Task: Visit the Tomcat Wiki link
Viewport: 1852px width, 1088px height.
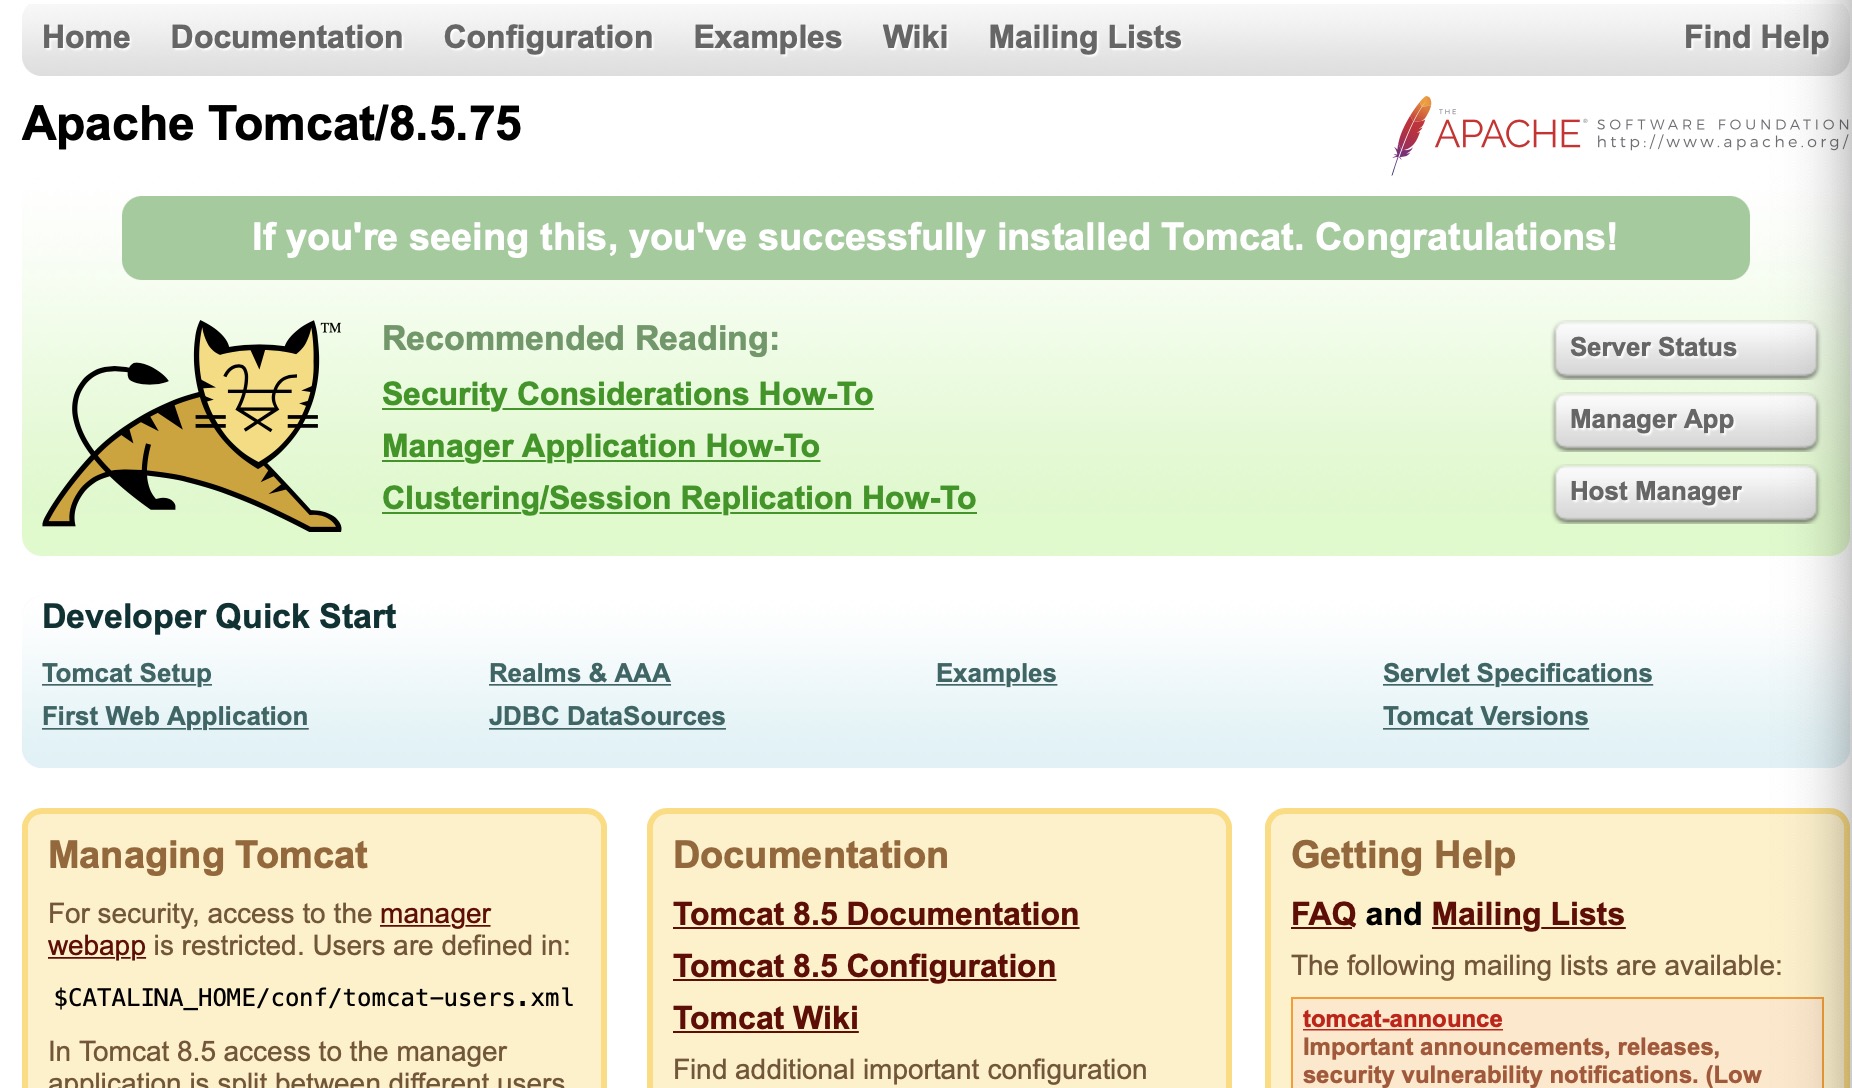Action: pos(766,1018)
